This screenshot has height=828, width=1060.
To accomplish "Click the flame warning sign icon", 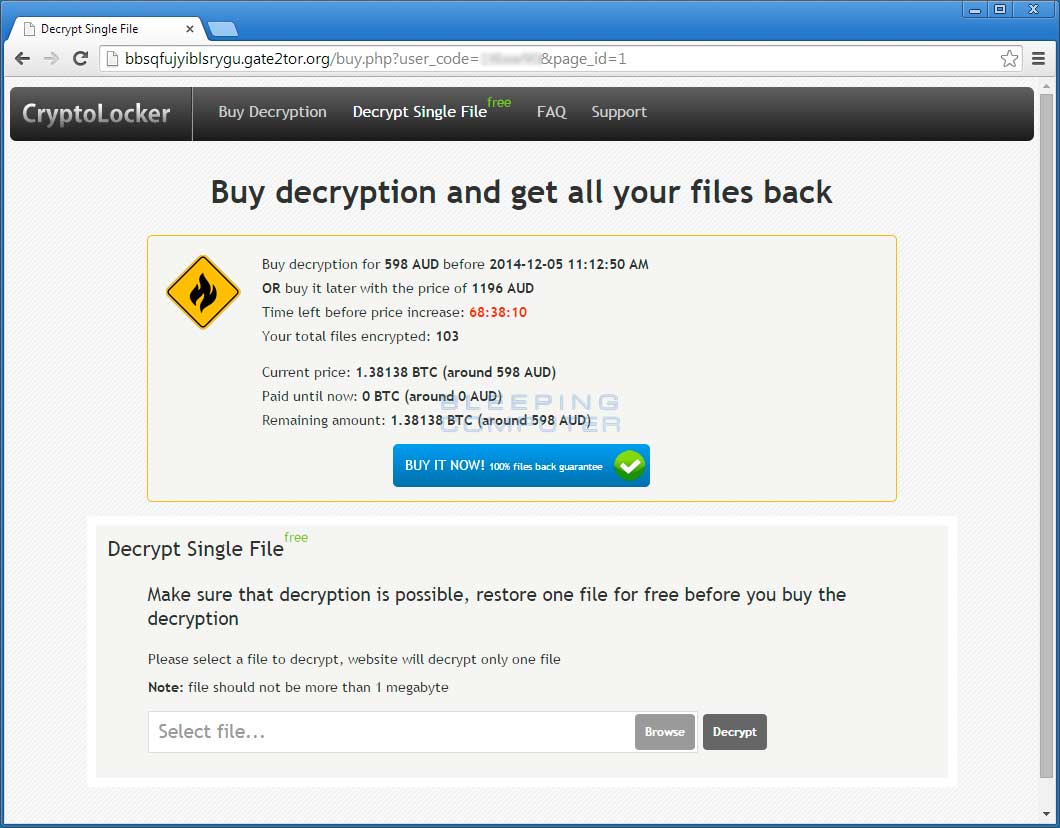I will 203,292.
